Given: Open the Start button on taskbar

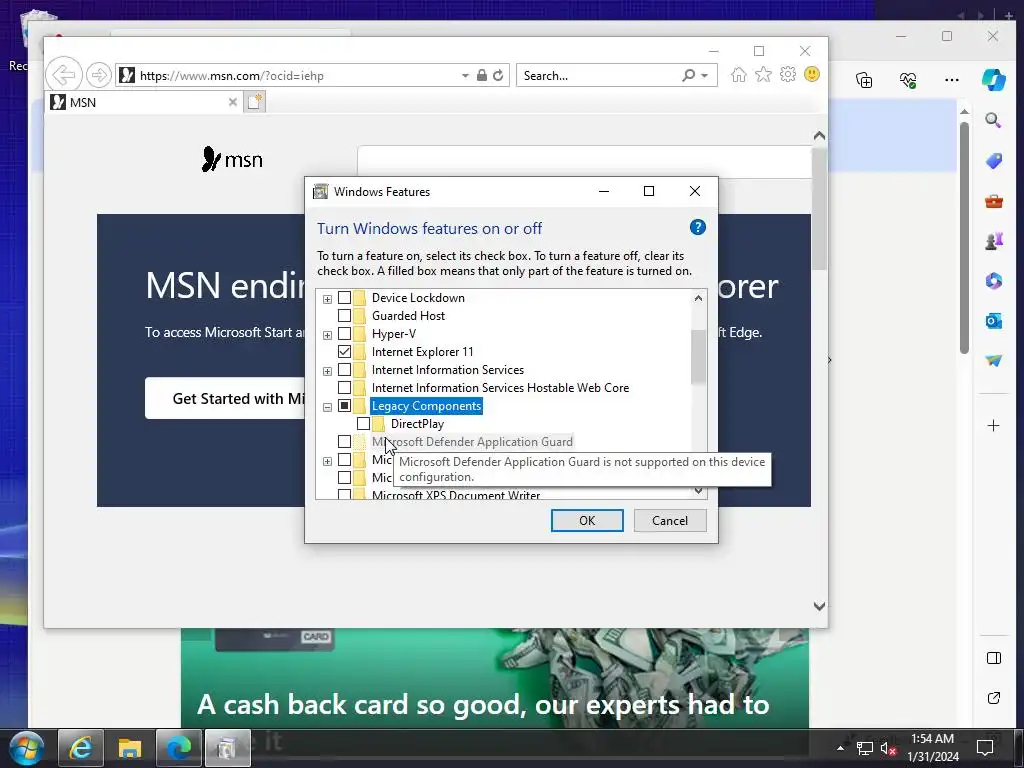Looking at the screenshot, I should 27,748.
